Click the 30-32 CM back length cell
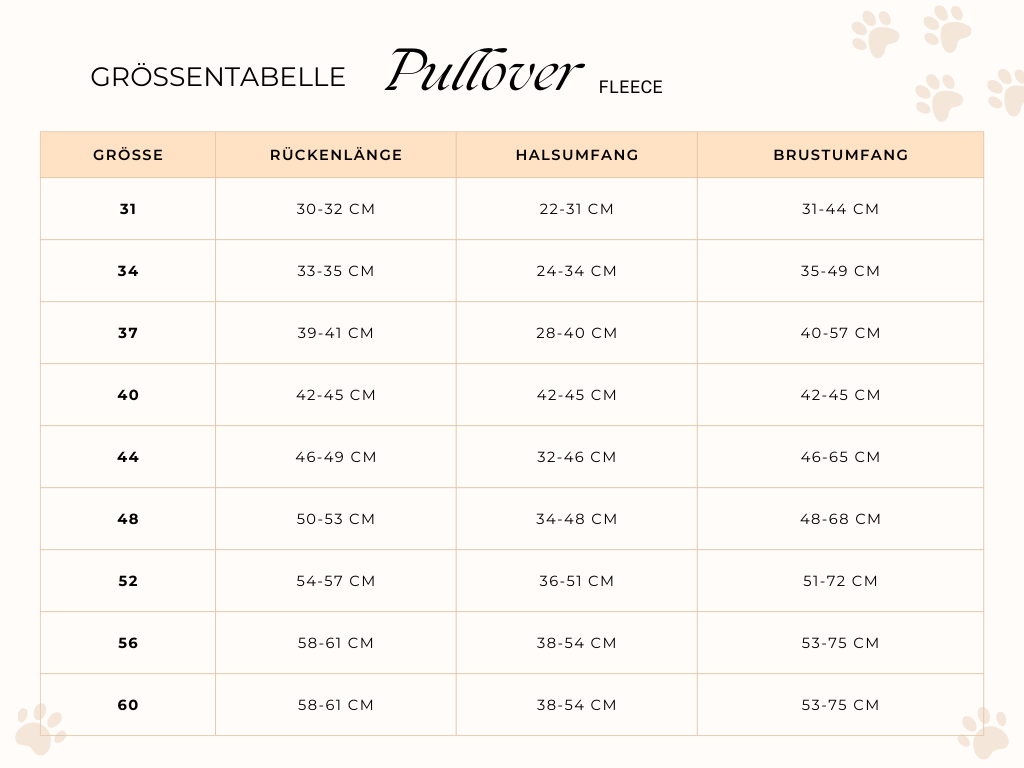Image resolution: width=1024 pixels, height=768 pixels. click(x=336, y=209)
